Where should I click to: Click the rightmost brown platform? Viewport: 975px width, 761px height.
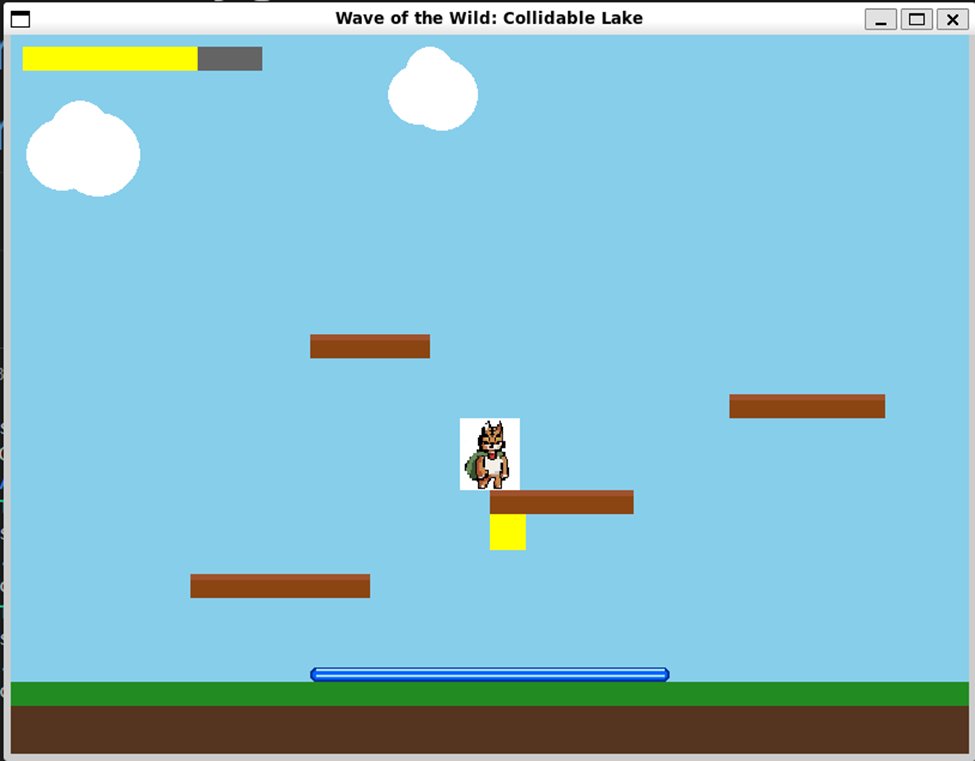806,405
